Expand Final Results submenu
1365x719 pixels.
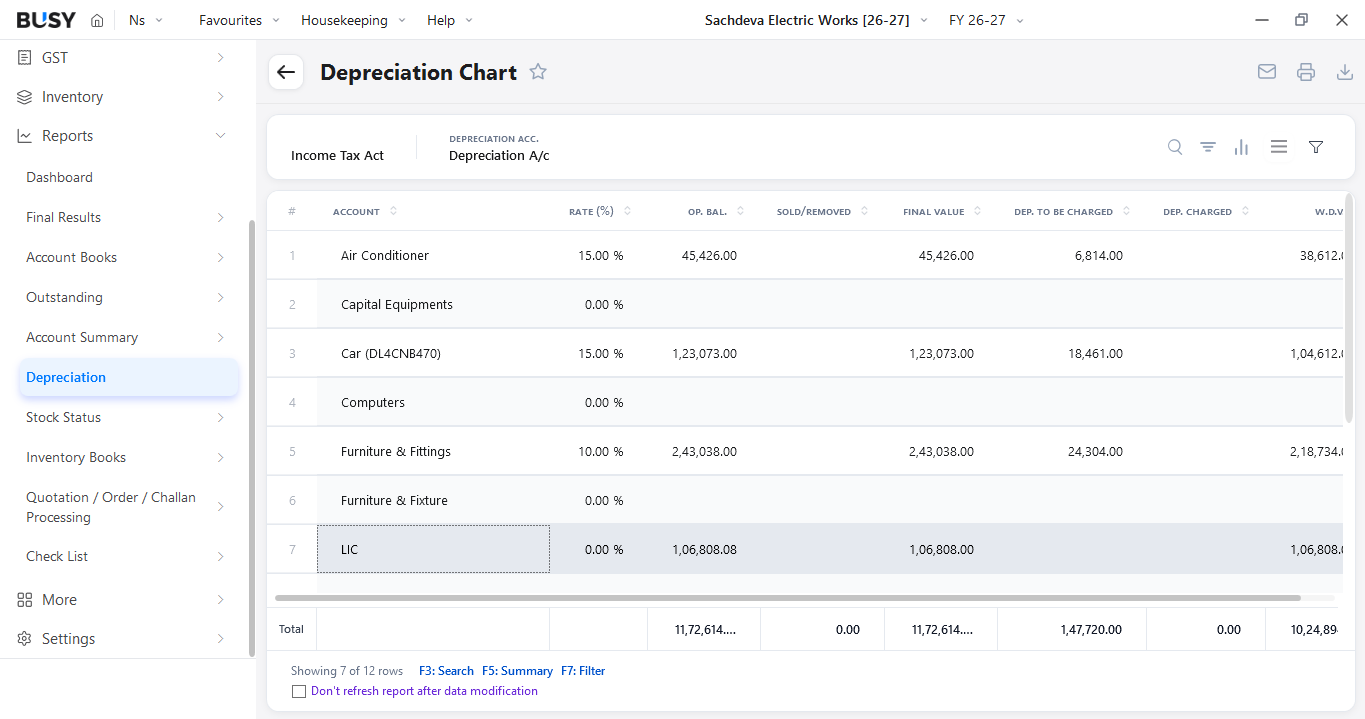point(220,217)
